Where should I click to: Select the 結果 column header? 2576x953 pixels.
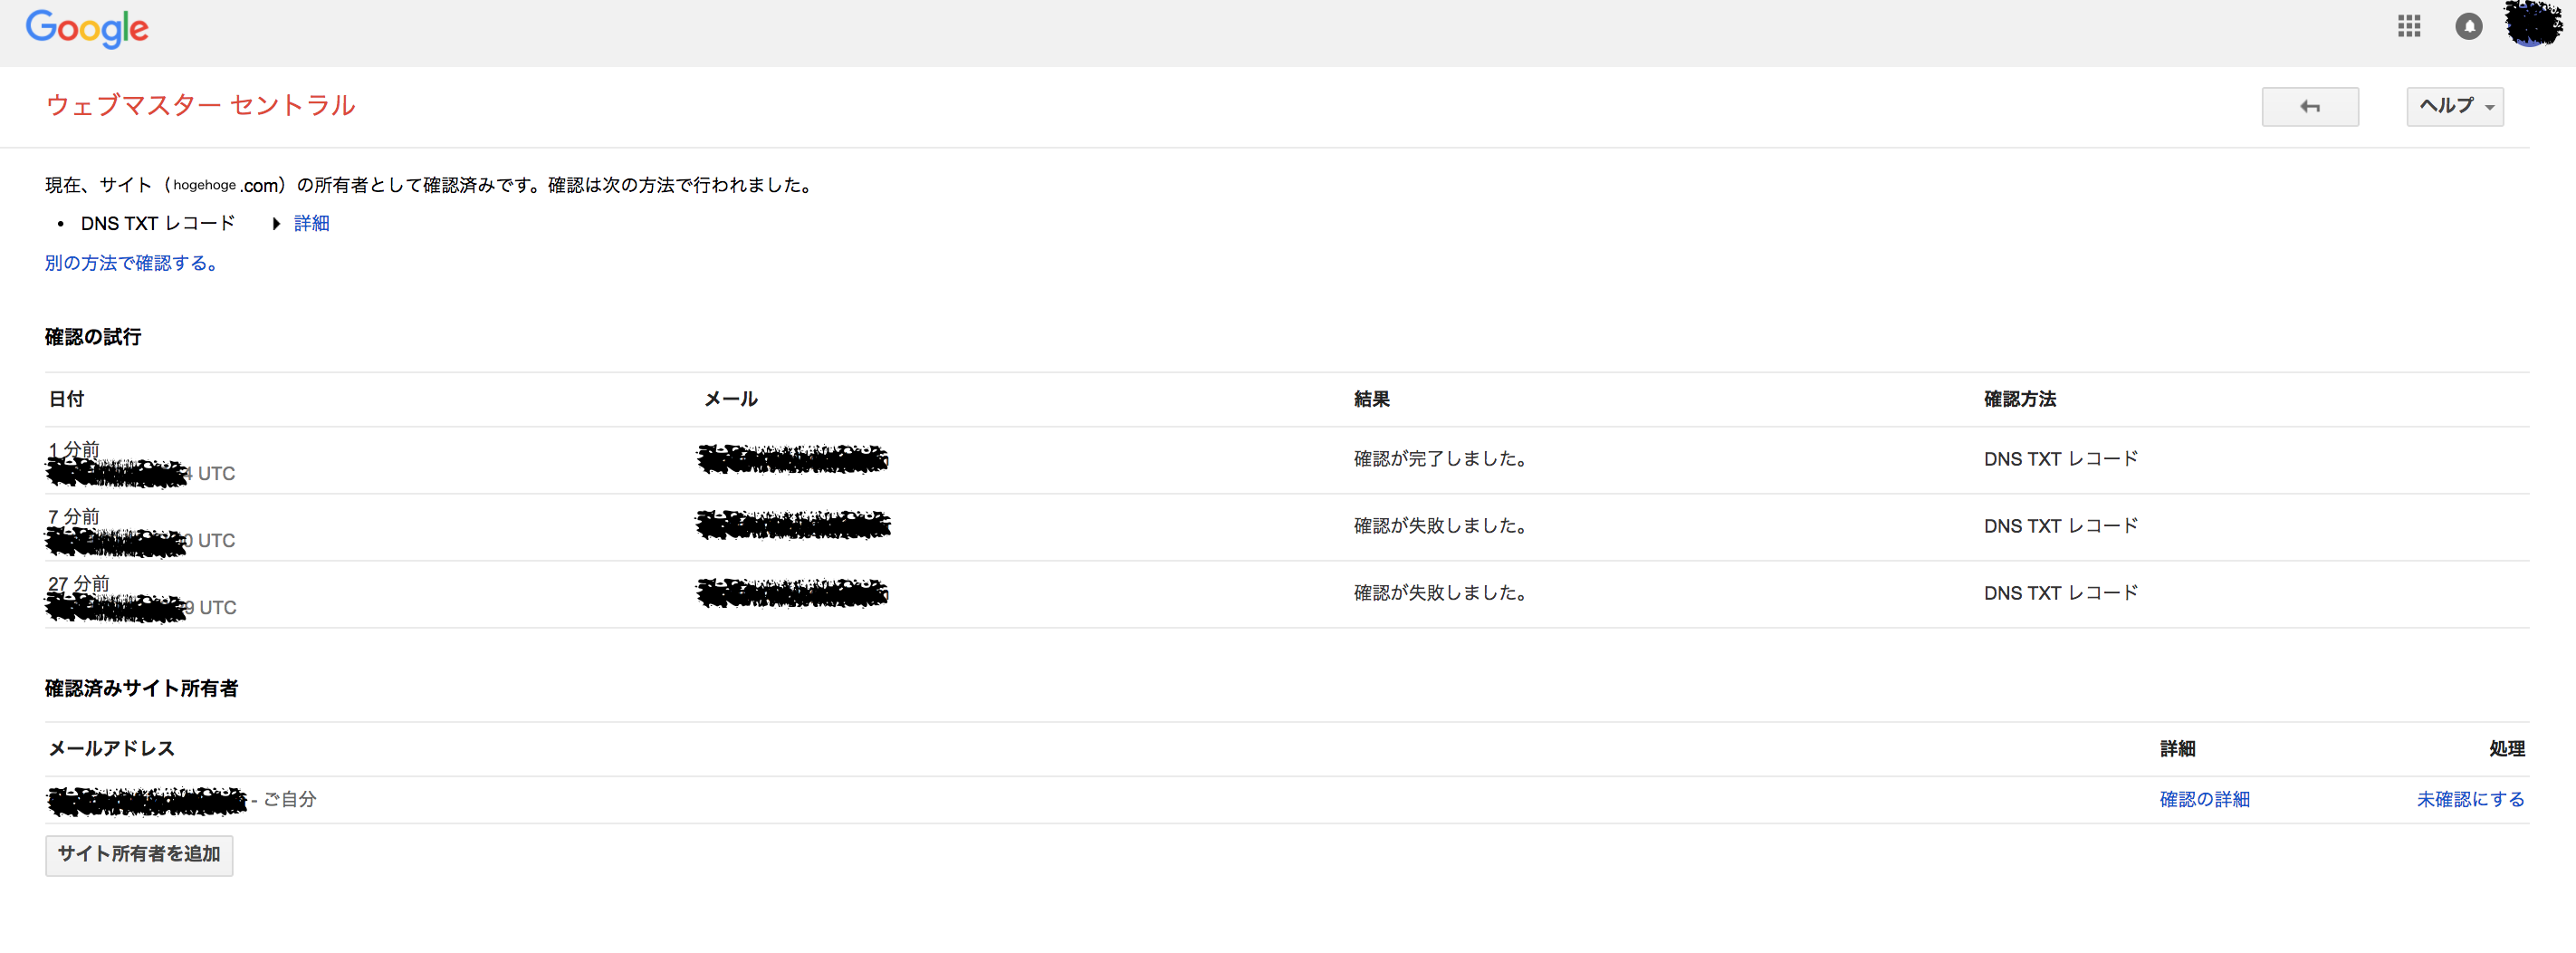[x=1372, y=399]
